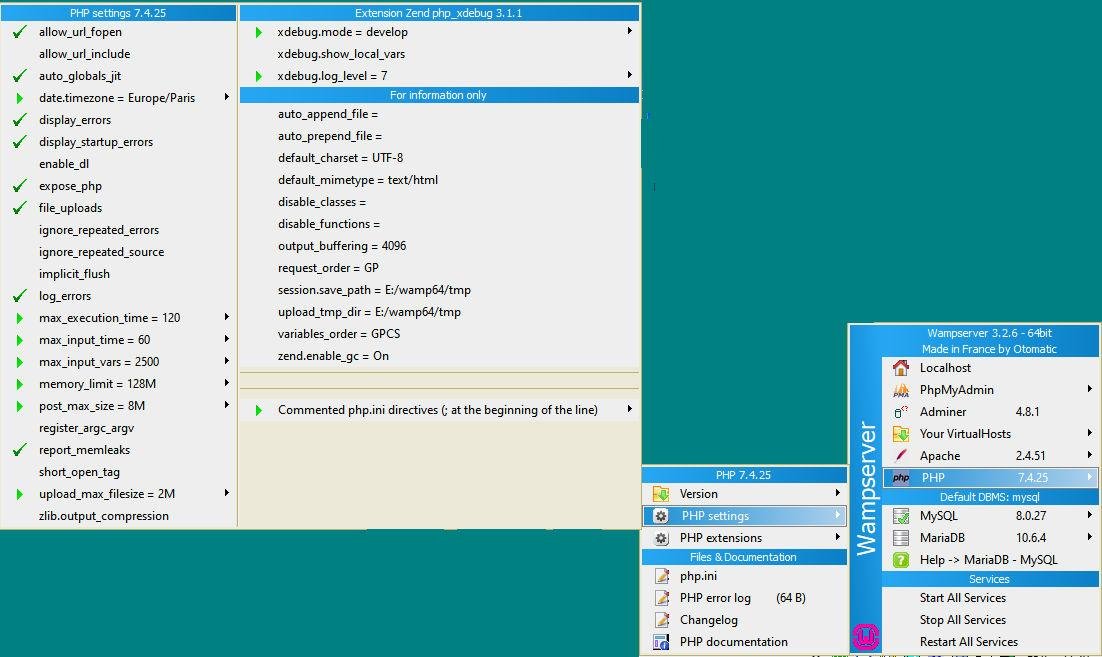This screenshot has width=1102, height=657.
Task: Expand the Your VirtualHosts submenu arrow
Action: click(x=1089, y=433)
